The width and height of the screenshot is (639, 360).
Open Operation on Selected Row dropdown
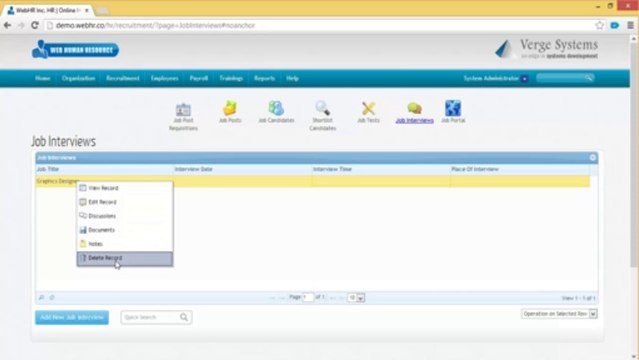(559, 314)
